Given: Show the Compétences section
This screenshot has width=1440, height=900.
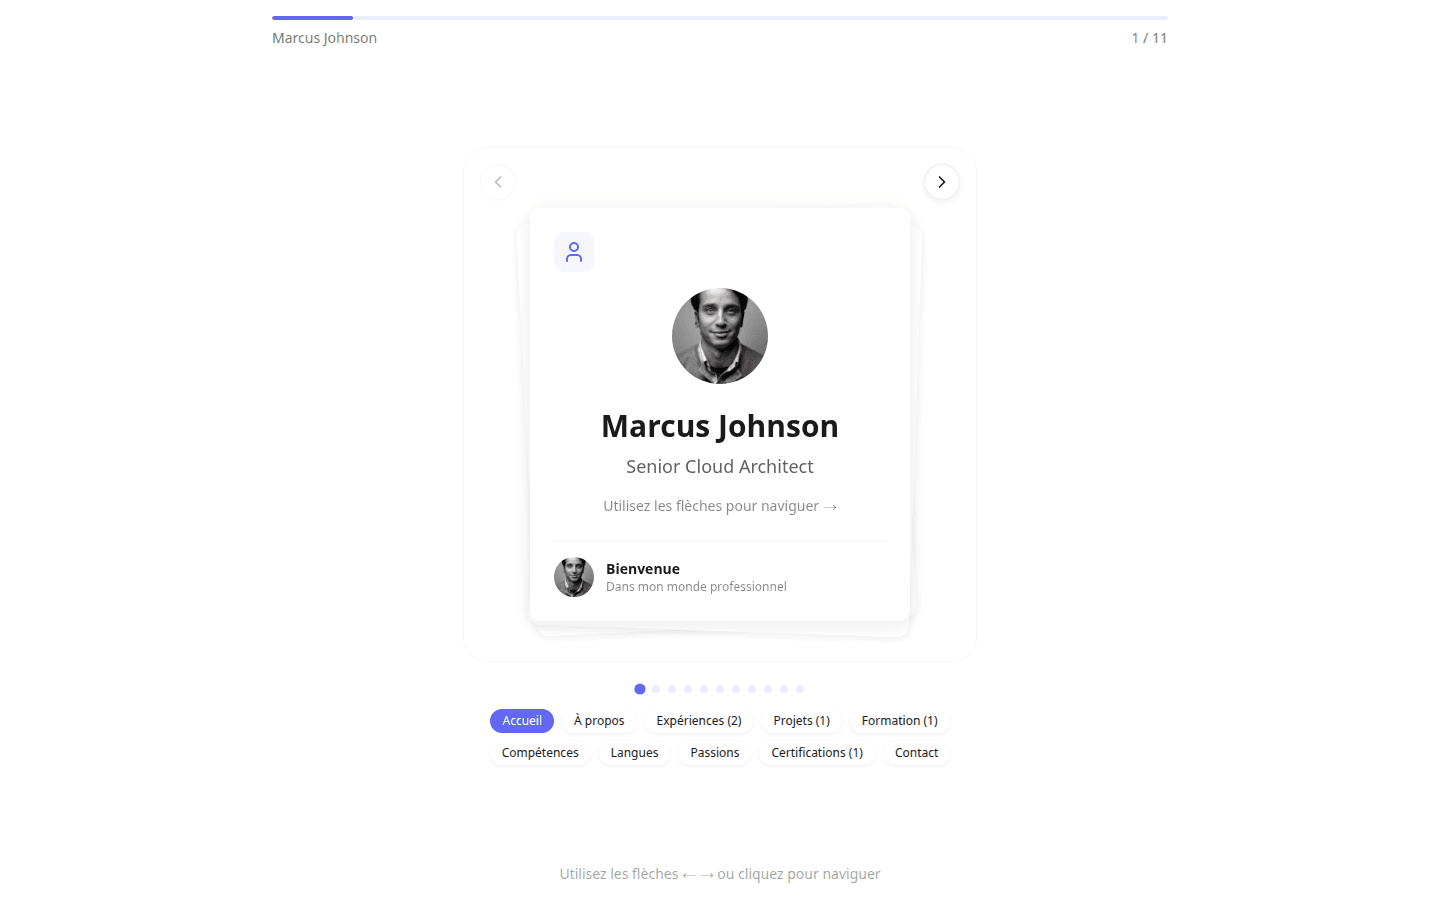Looking at the screenshot, I should tap(540, 753).
